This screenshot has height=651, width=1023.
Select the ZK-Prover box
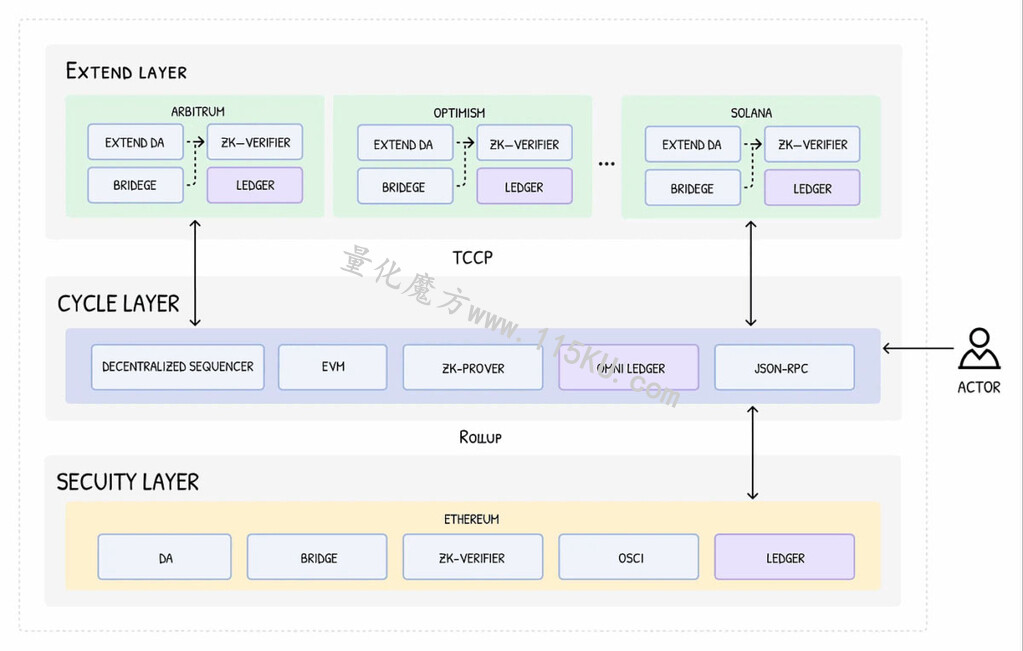(473, 368)
